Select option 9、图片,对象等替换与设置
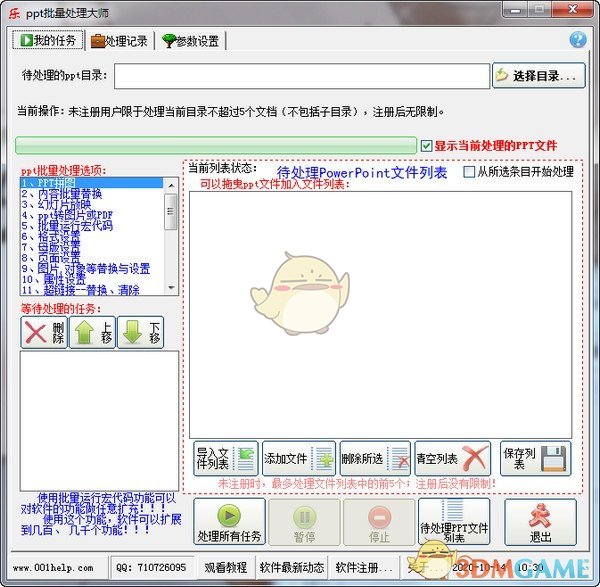Viewport: 600px width, 587px height. tap(91, 268)
